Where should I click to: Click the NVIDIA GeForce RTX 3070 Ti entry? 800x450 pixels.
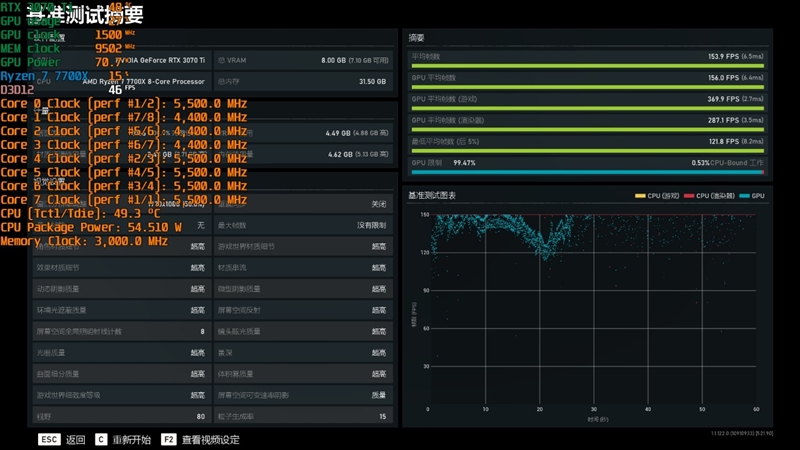(x=160, y=60)
